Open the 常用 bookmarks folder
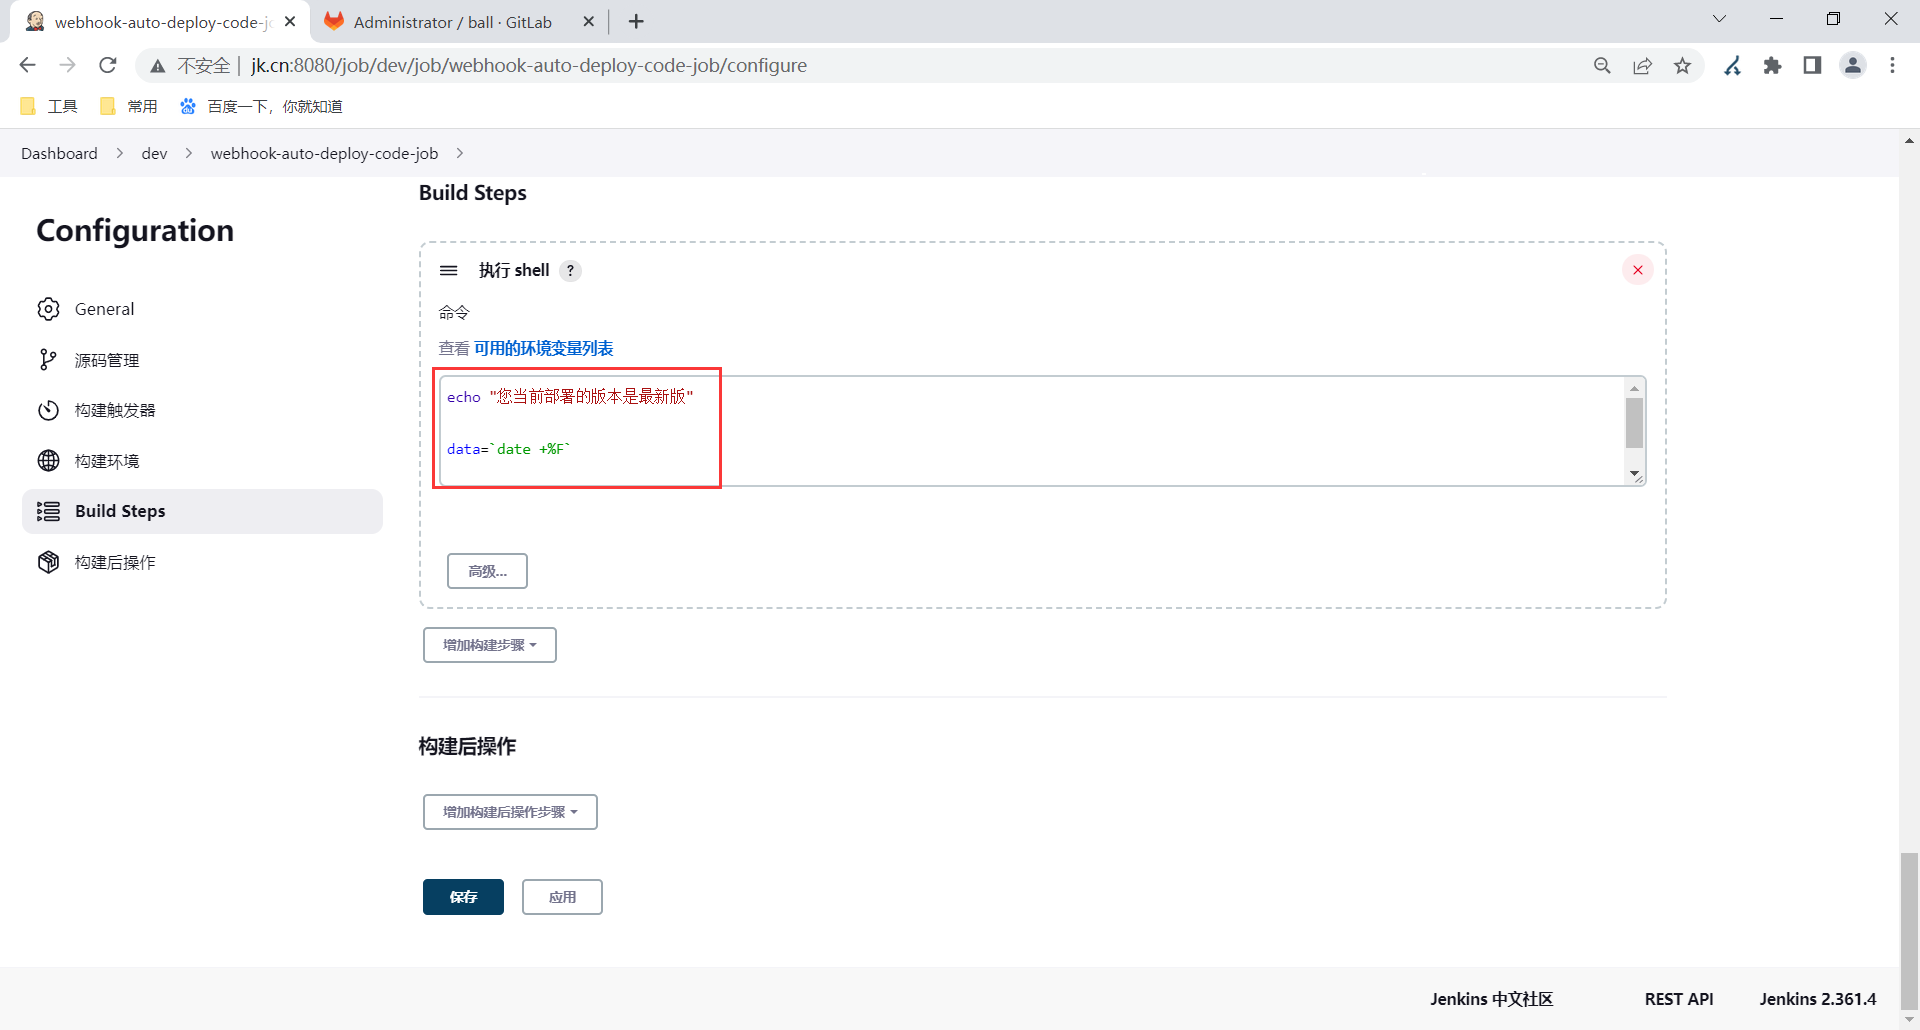1920x1030 pixels. click(x=128, y=106)
